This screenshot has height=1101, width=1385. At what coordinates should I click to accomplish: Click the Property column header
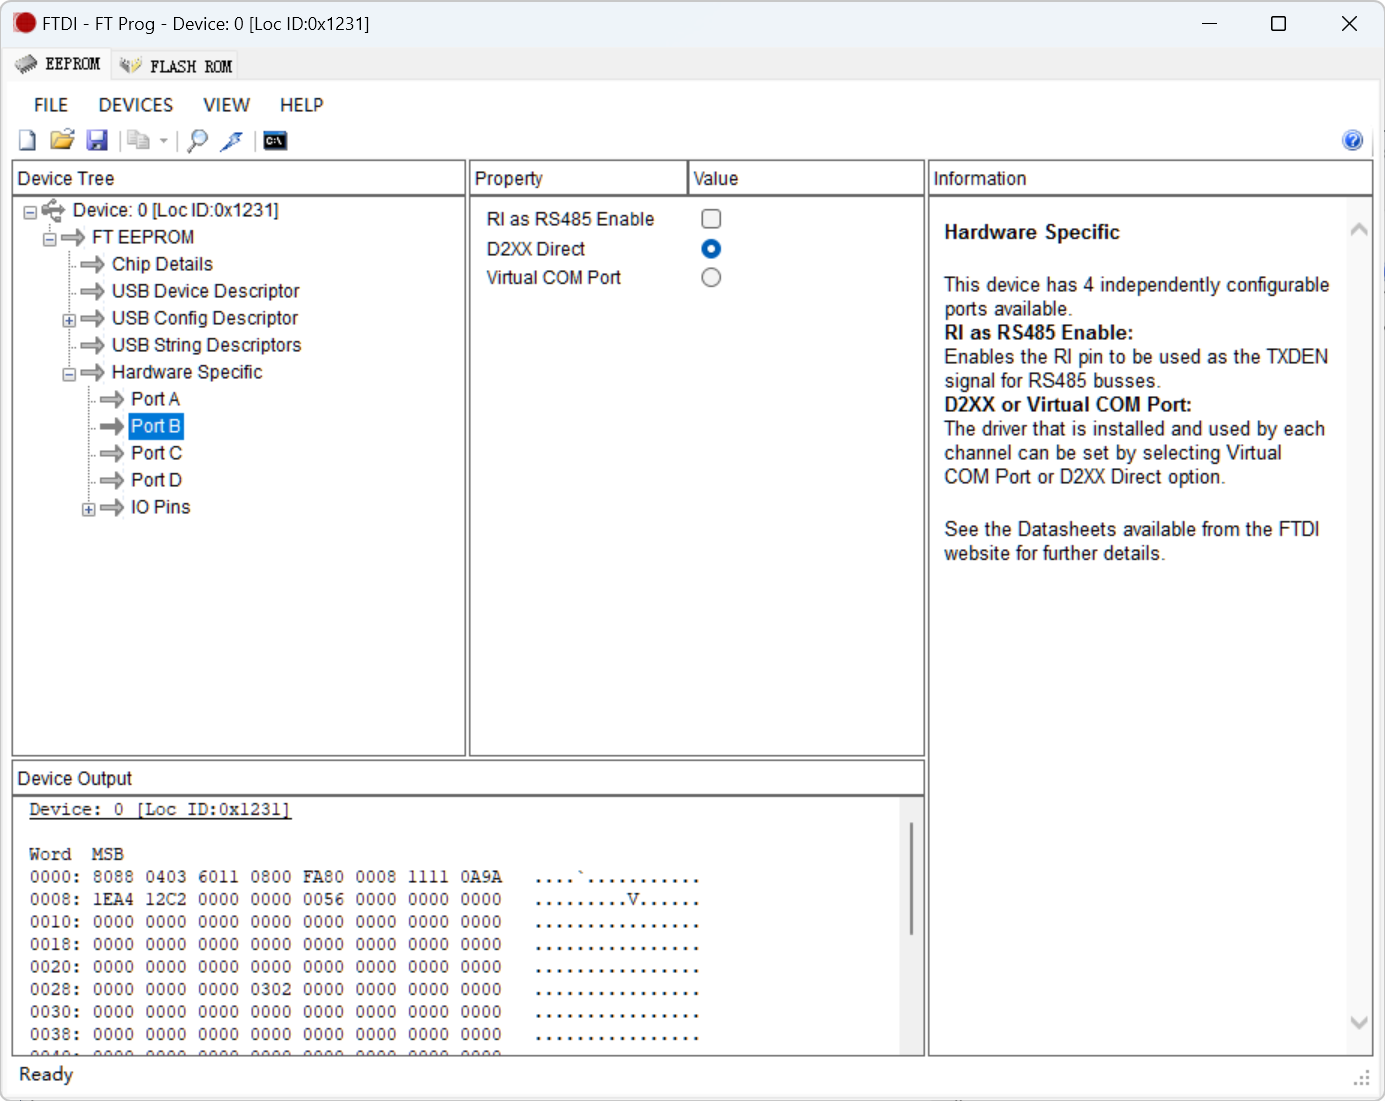tap(578, 178)
